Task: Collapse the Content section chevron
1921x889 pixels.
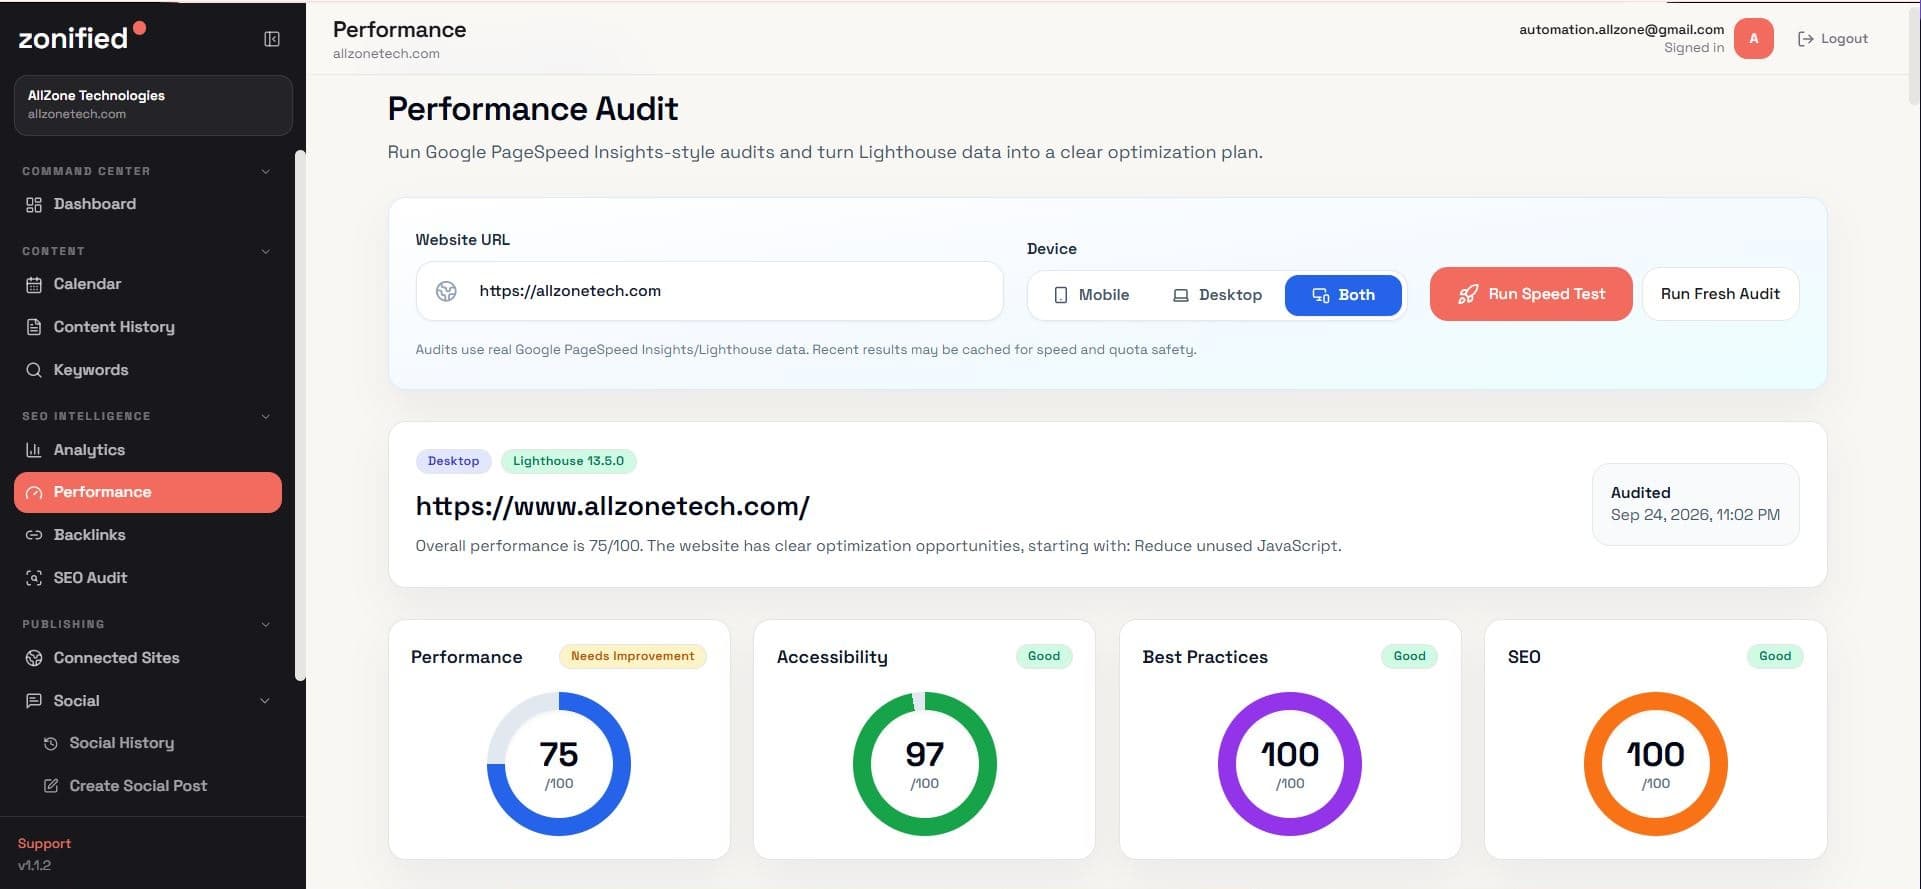Action: pos(266,251)
